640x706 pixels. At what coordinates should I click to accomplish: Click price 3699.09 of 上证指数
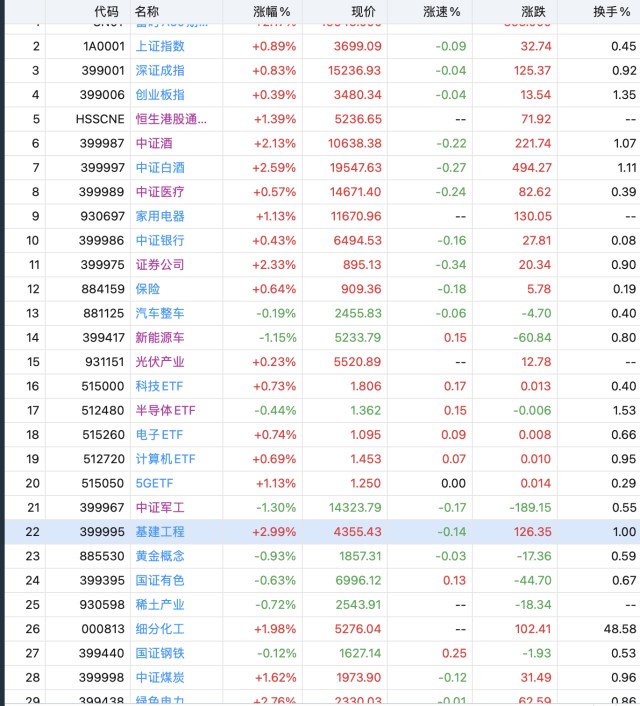[358, 46]
